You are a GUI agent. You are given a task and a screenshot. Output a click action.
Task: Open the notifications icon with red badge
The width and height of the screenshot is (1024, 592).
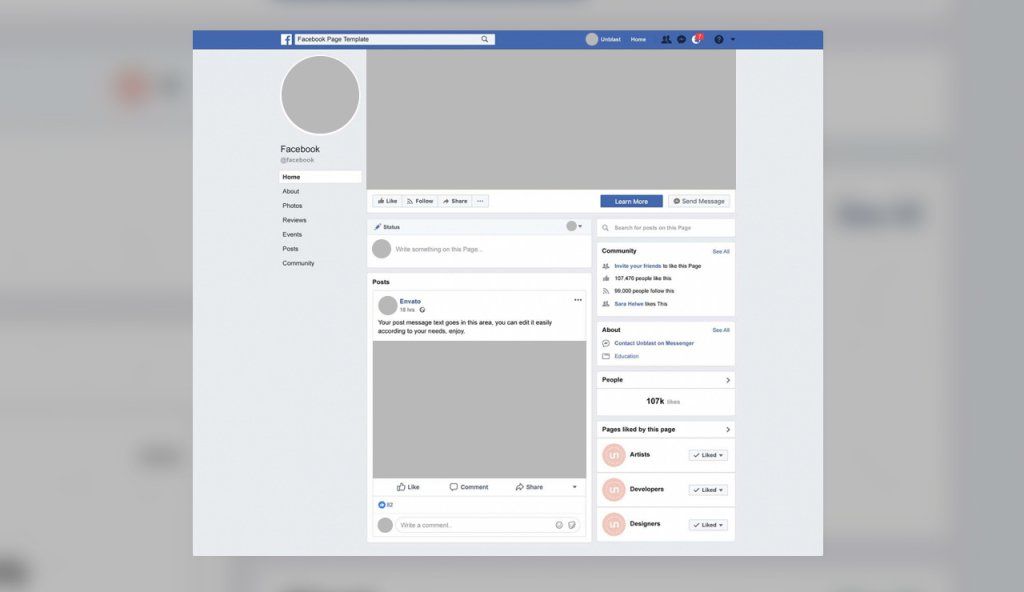tap(697, 39)
